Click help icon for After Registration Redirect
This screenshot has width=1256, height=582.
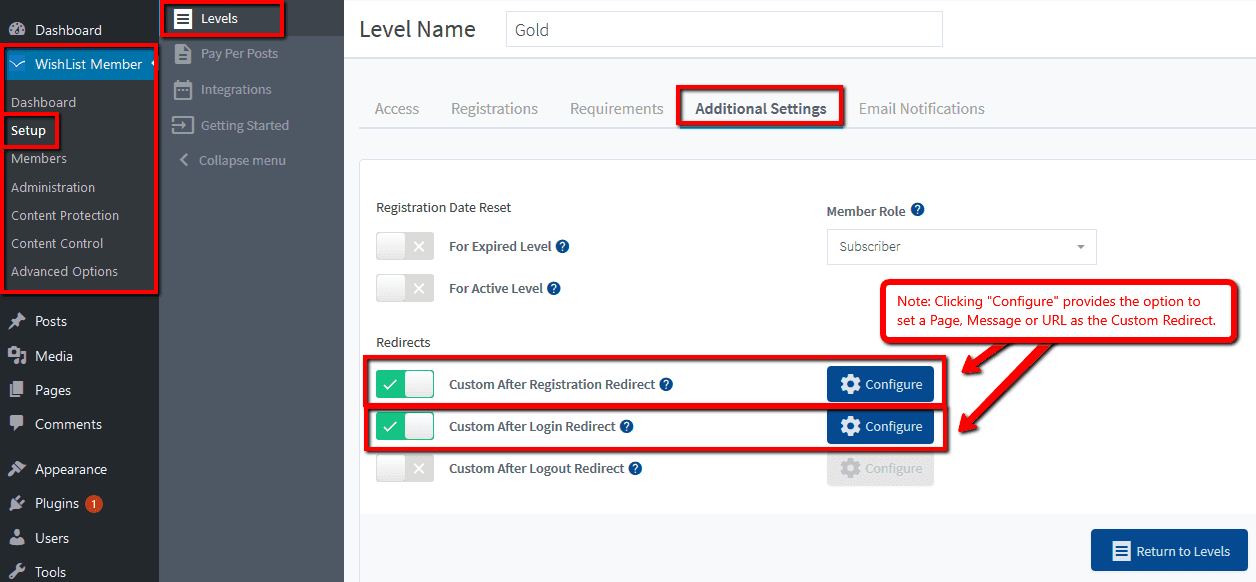coord(666,384)
